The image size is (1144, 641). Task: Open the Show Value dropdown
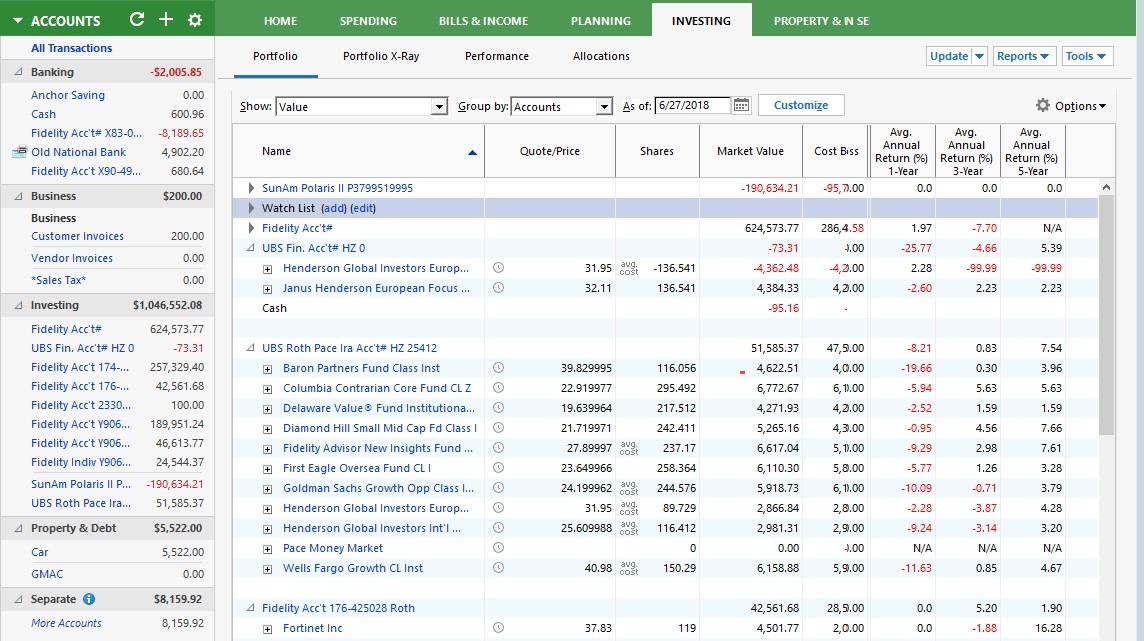click(438, 107)
